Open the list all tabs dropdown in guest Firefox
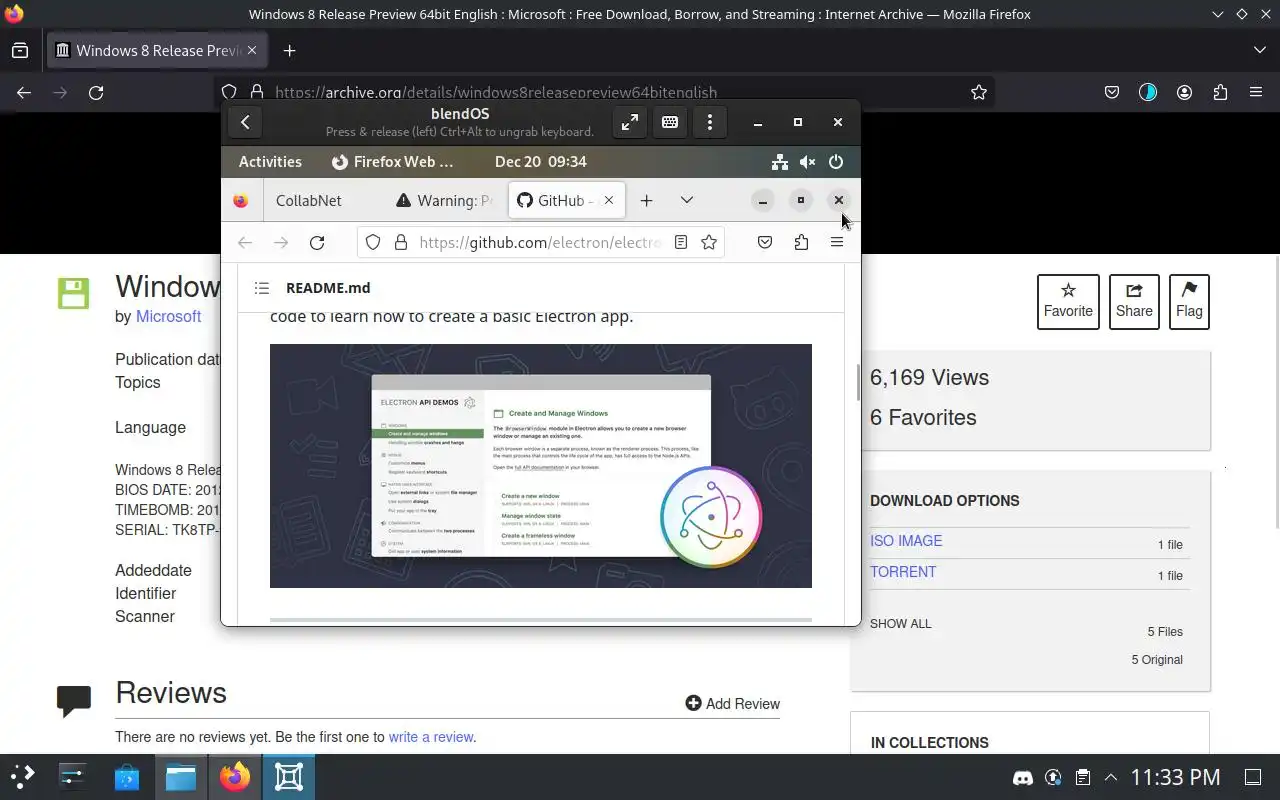Viewport: 1280px width, 800px height. [687, 201]
